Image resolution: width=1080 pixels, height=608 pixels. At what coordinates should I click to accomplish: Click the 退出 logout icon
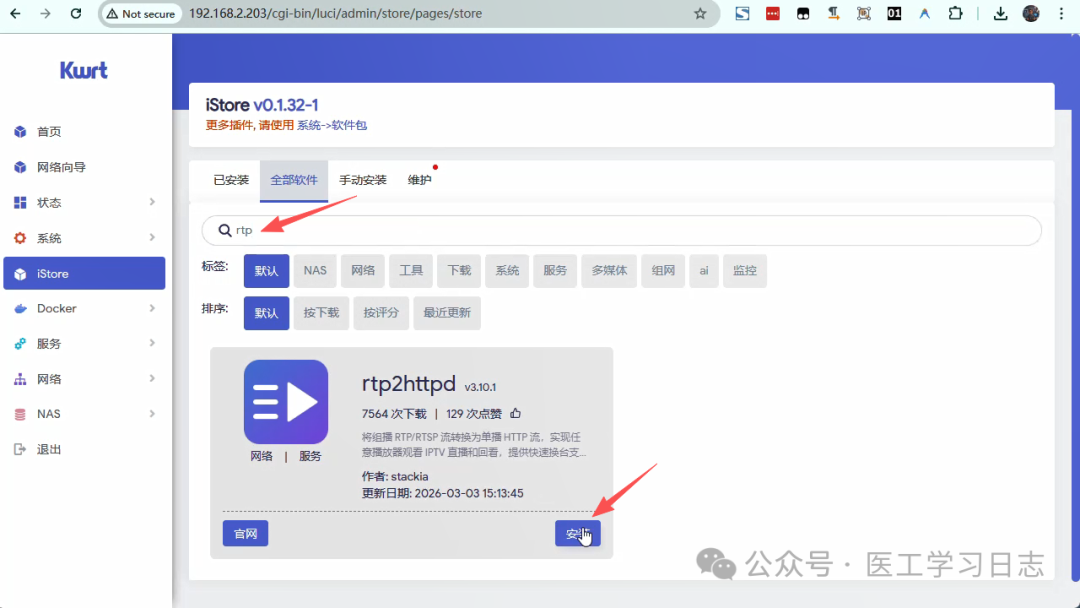point(22,448)
